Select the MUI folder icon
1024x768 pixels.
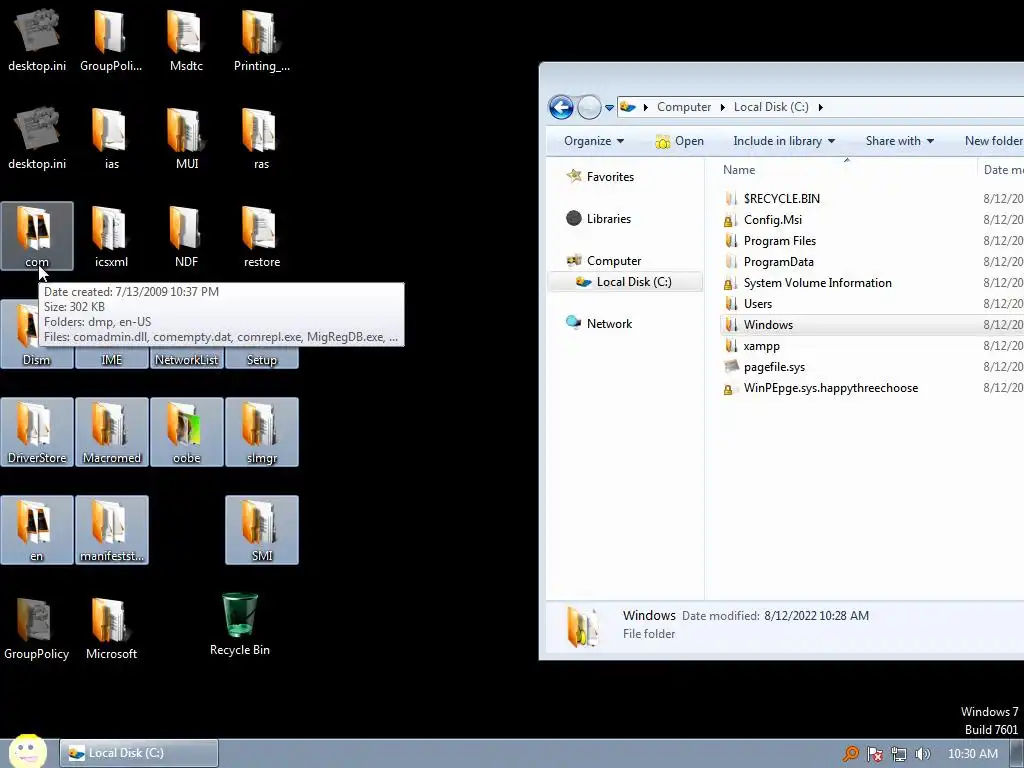point(186,138)
